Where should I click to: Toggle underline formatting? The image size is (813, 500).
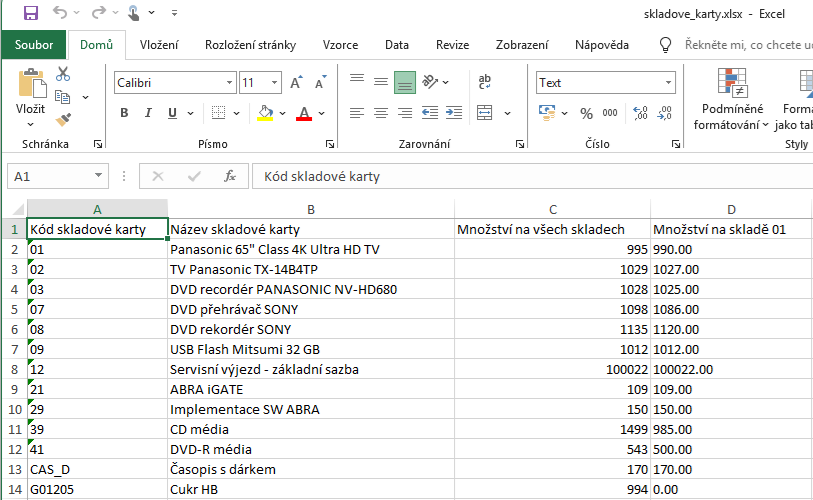pos(173,113)
